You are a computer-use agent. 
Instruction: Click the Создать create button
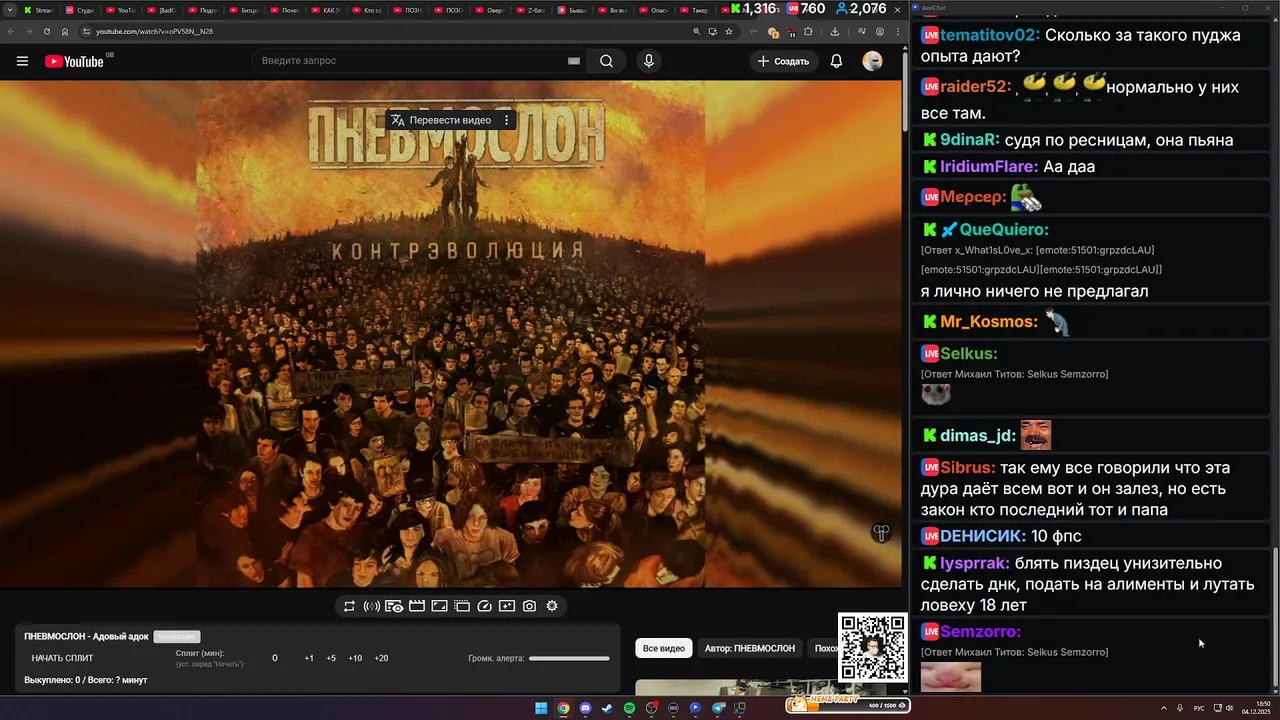tap(783, 61)
